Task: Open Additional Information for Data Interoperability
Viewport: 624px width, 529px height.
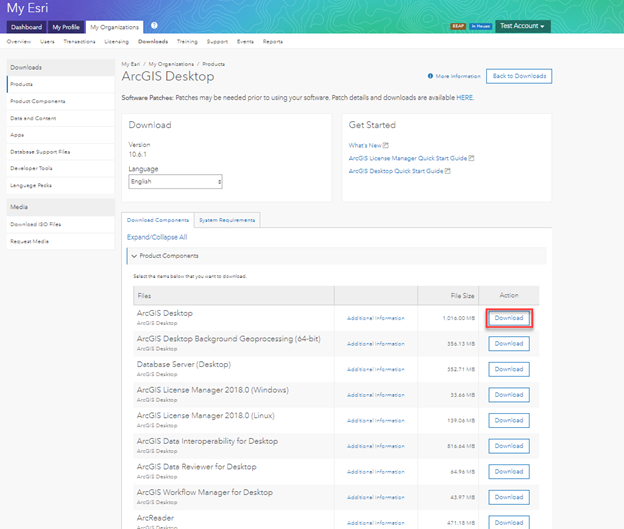Action: click(x=376, y=446)
